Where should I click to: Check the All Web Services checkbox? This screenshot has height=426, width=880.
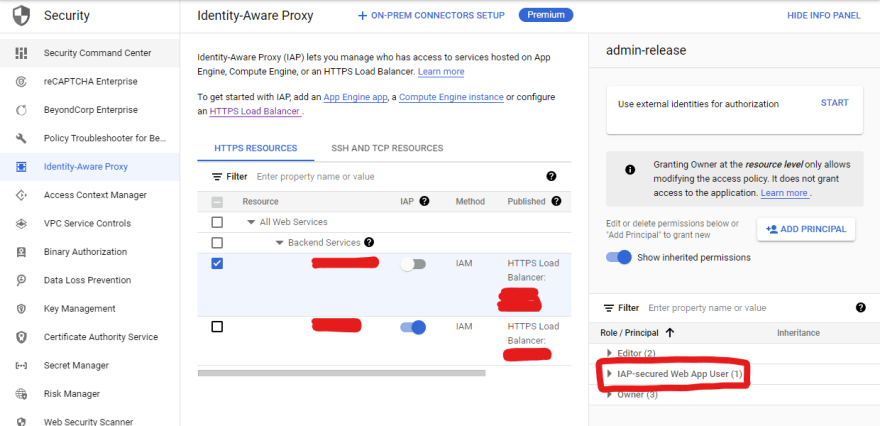(217, 222)
